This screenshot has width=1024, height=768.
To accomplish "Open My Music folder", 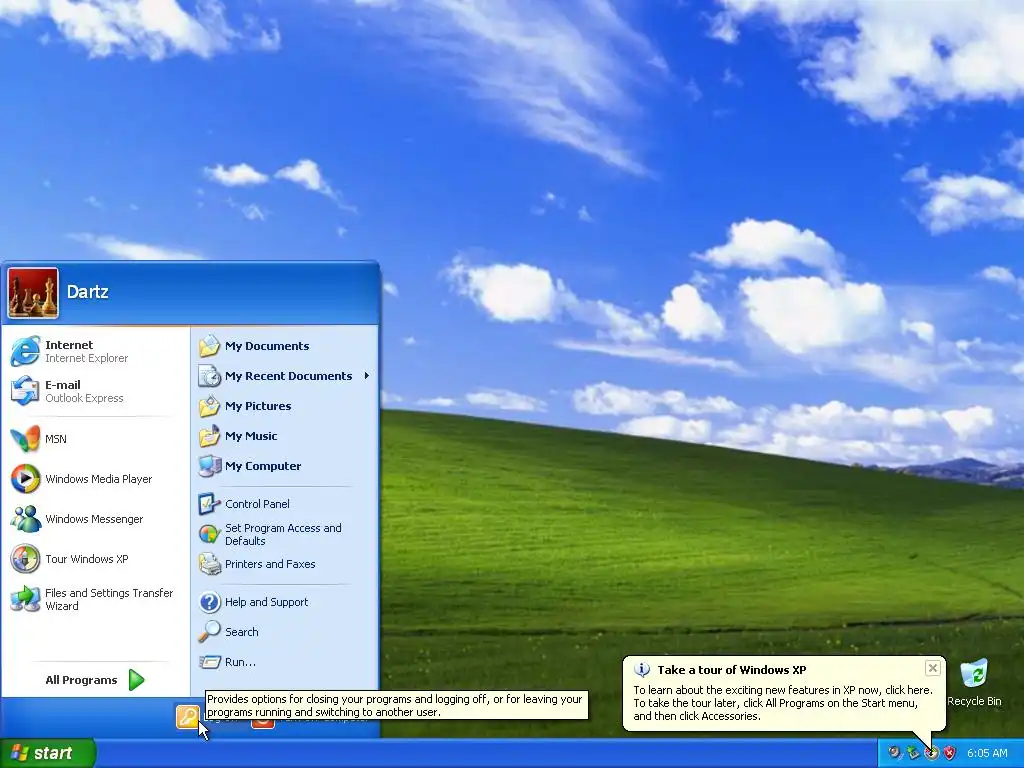I will coord(284,436).
